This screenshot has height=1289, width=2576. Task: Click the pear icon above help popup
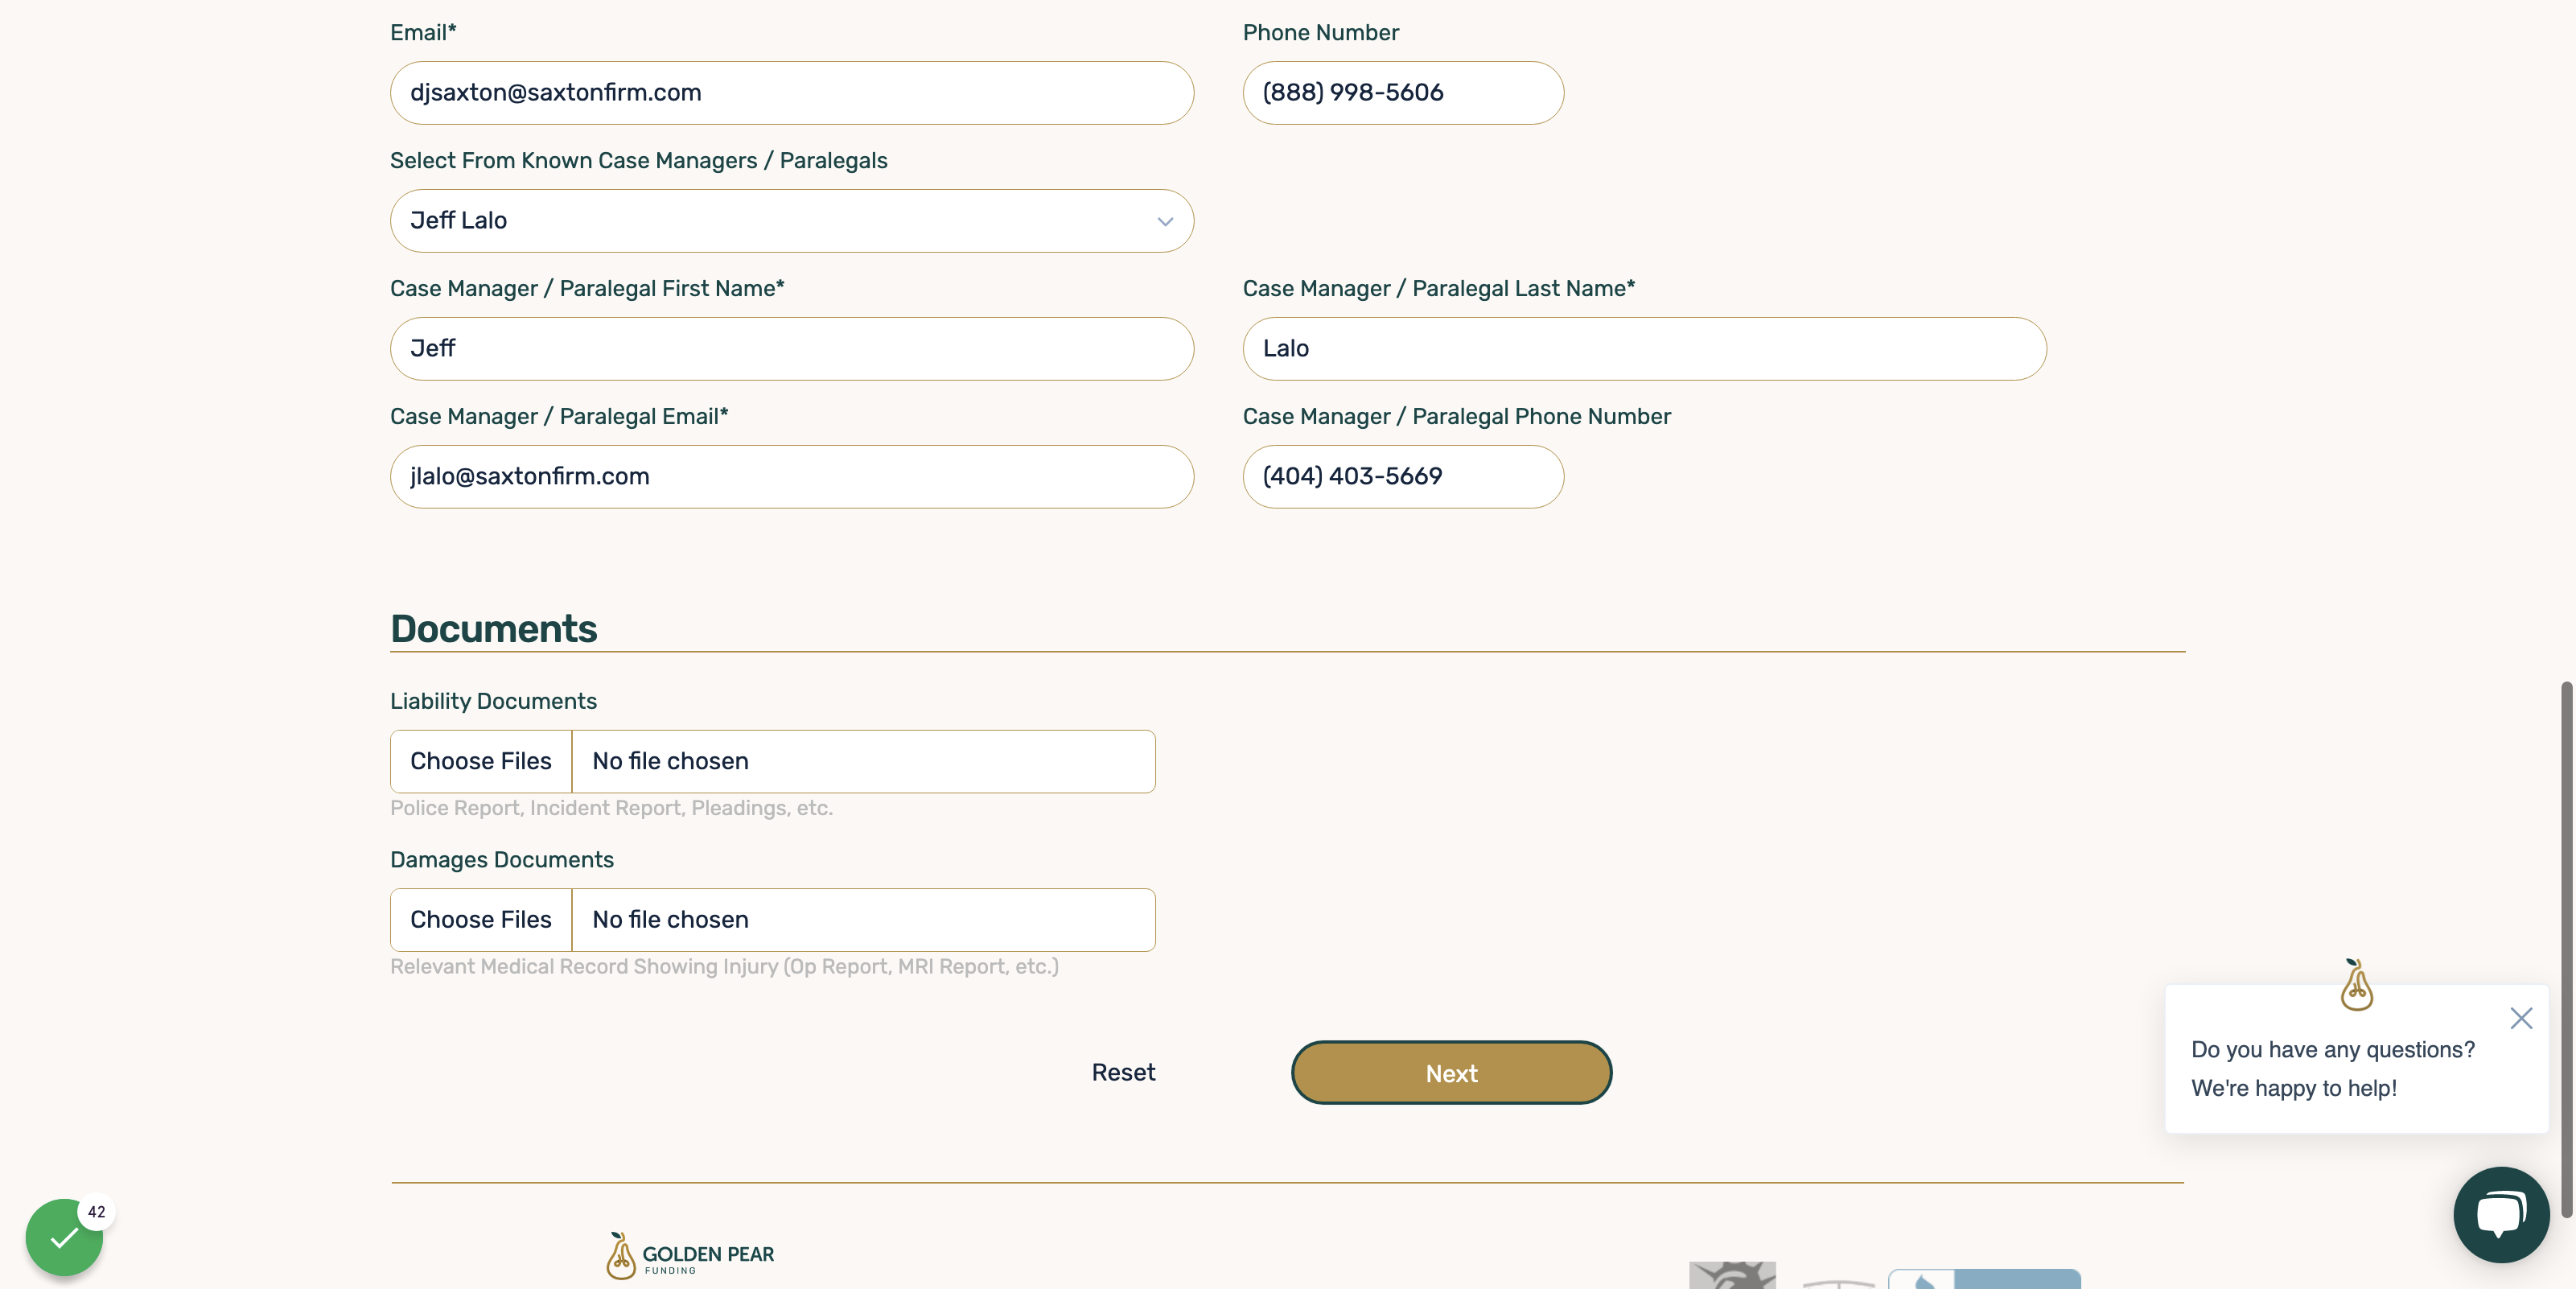(2356, 985)
